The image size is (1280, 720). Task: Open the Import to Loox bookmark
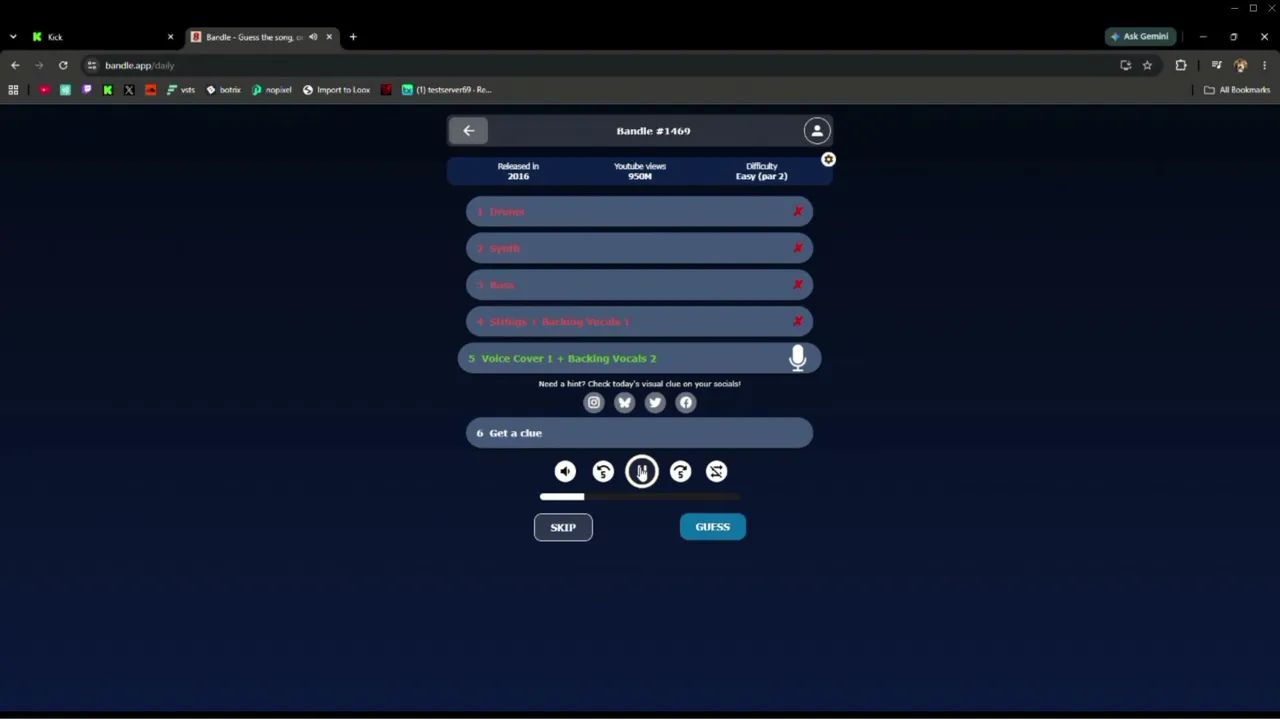336,90
